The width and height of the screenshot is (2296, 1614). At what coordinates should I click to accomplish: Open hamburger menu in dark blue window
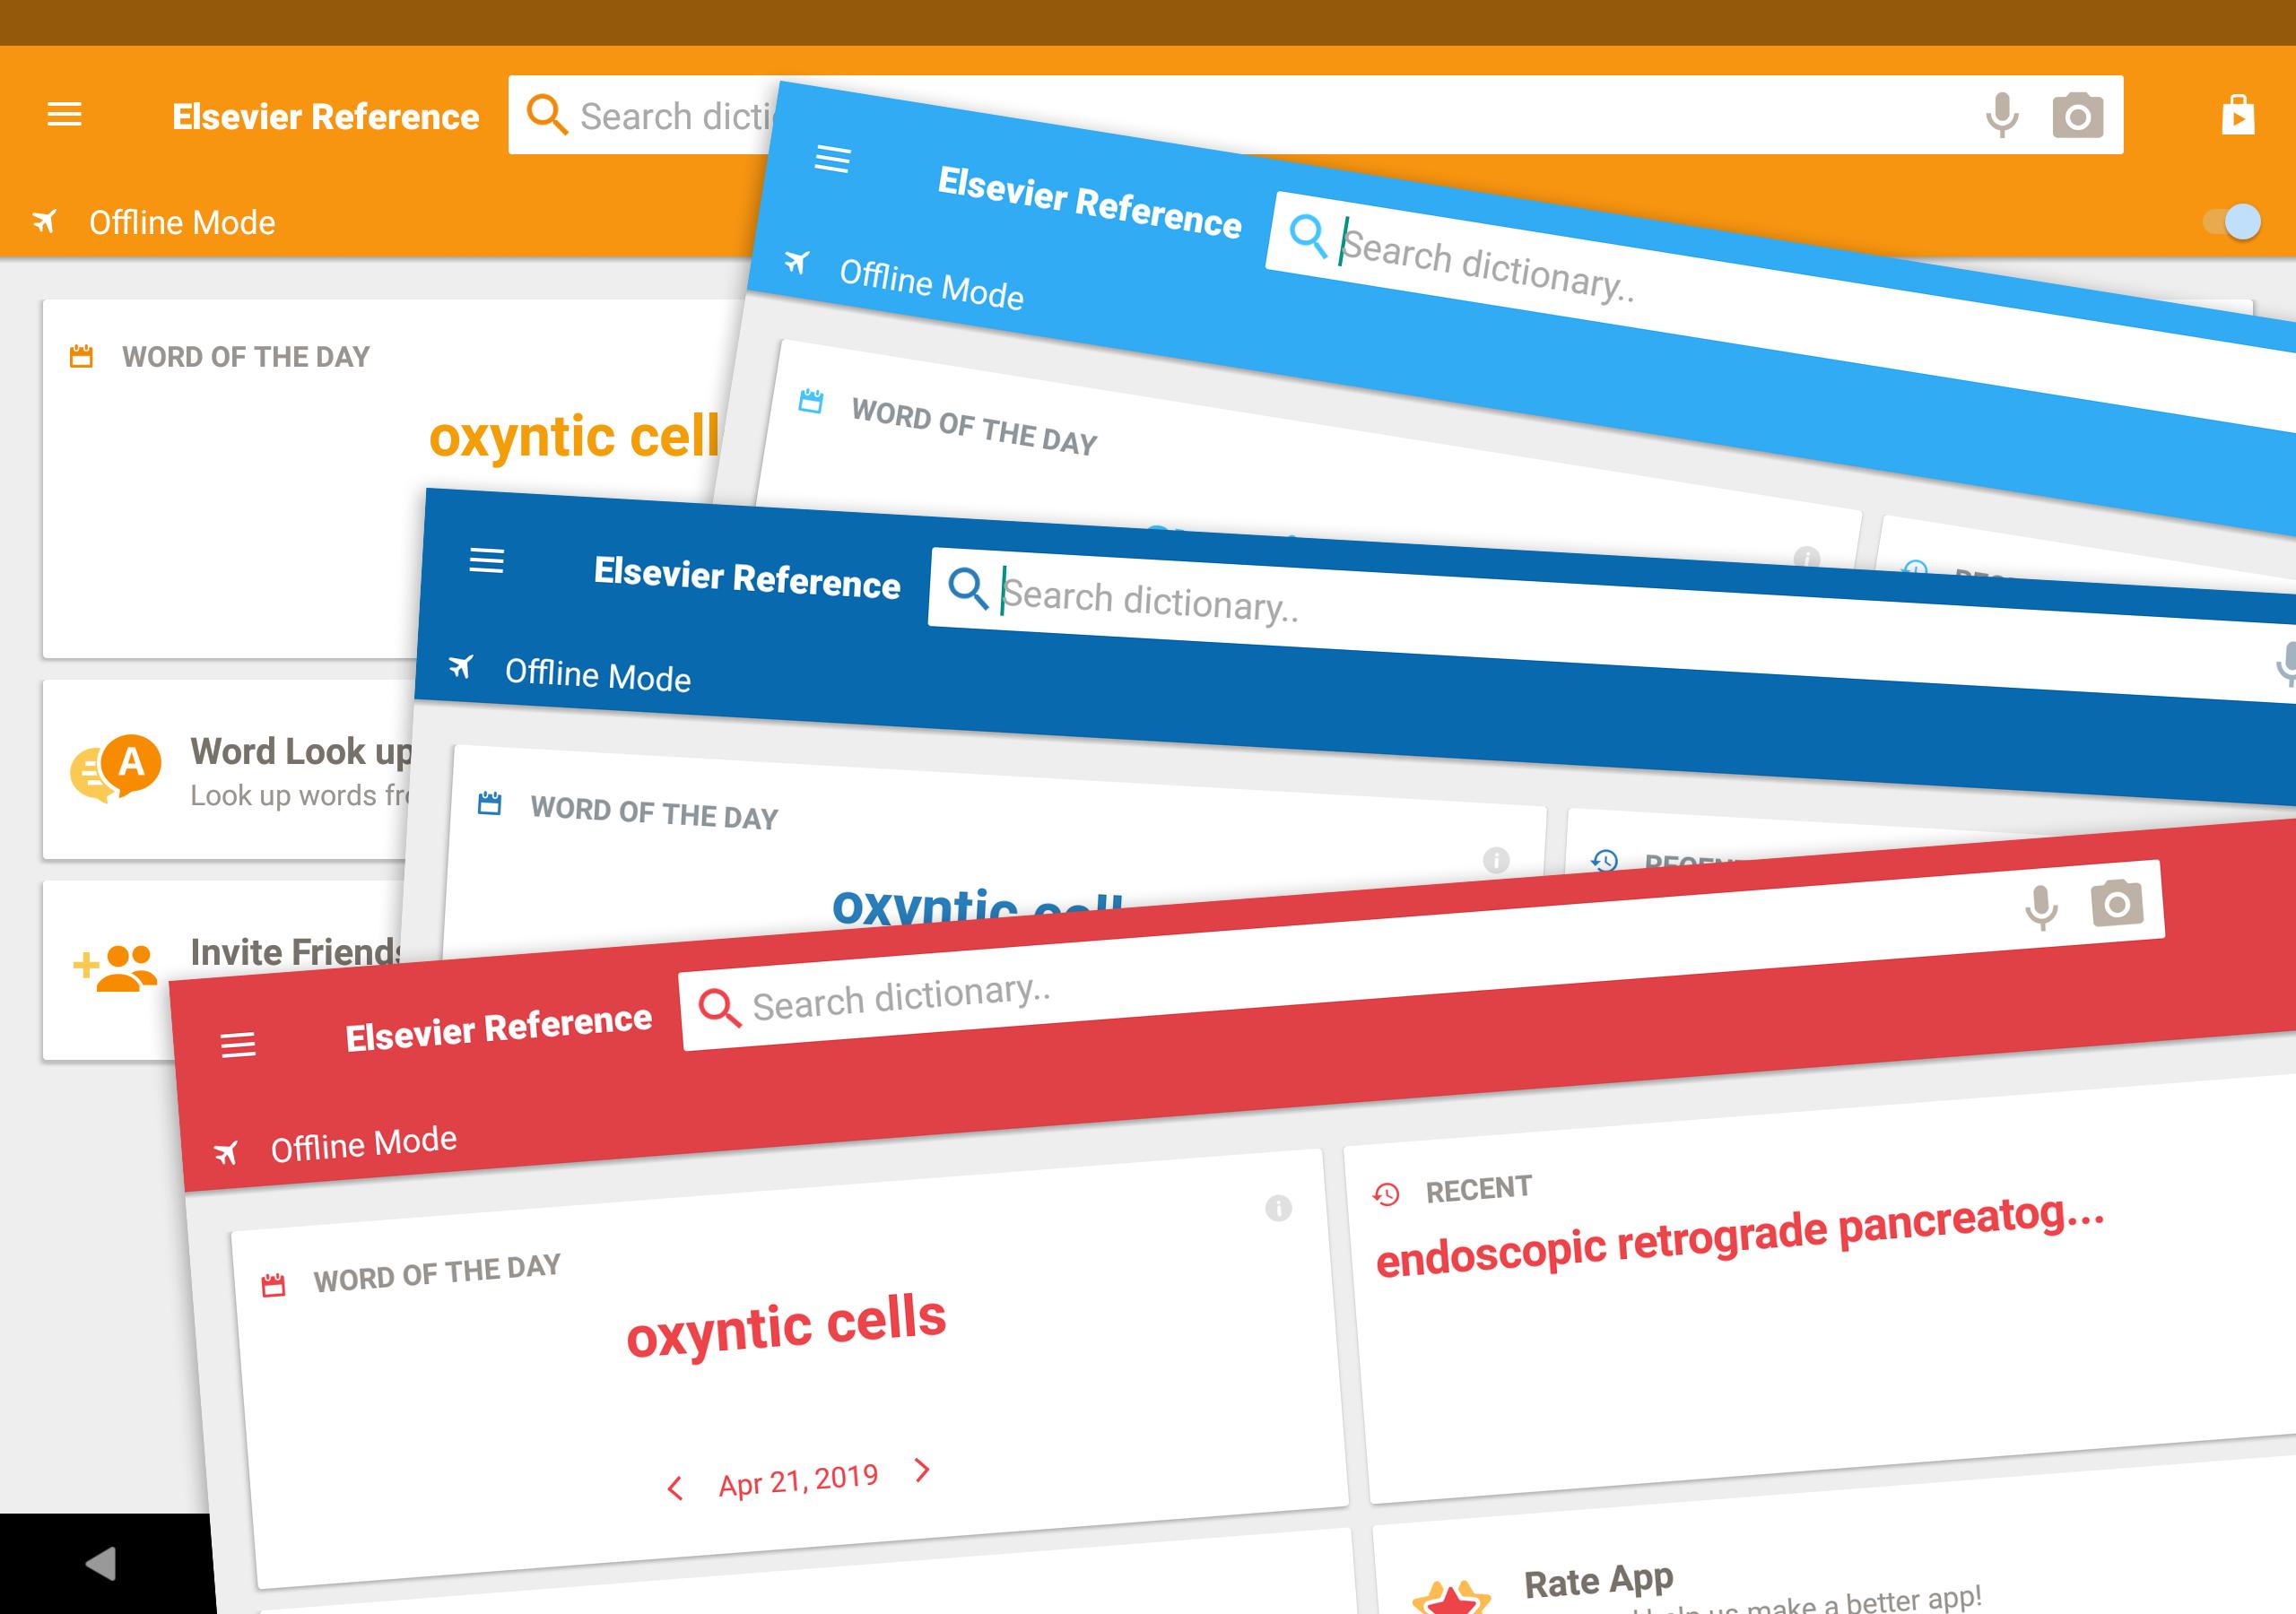[487, 560]
